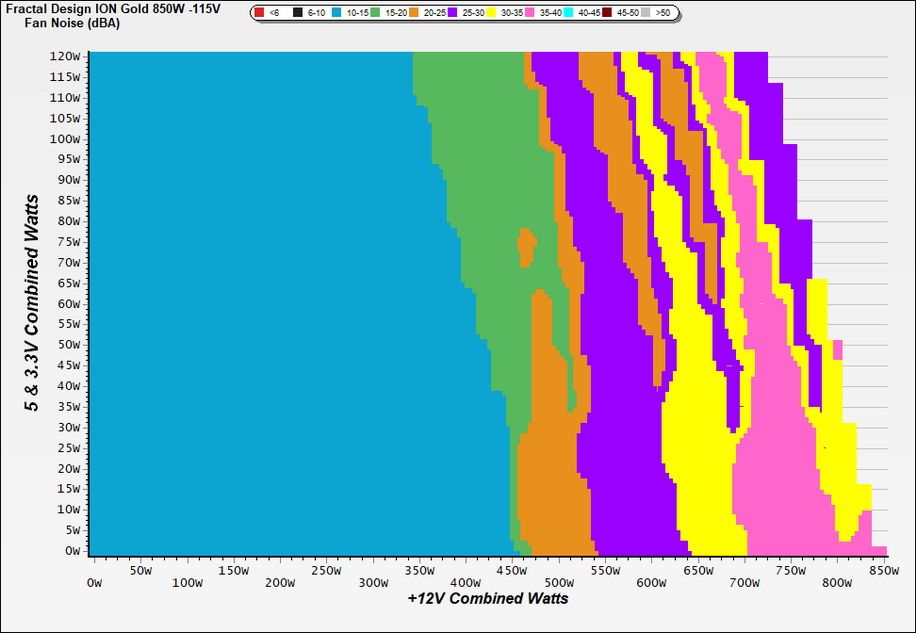This screenshot has height=633, width=916.
Task: Click the 85W y-axis label
Action: click(68, 201)
